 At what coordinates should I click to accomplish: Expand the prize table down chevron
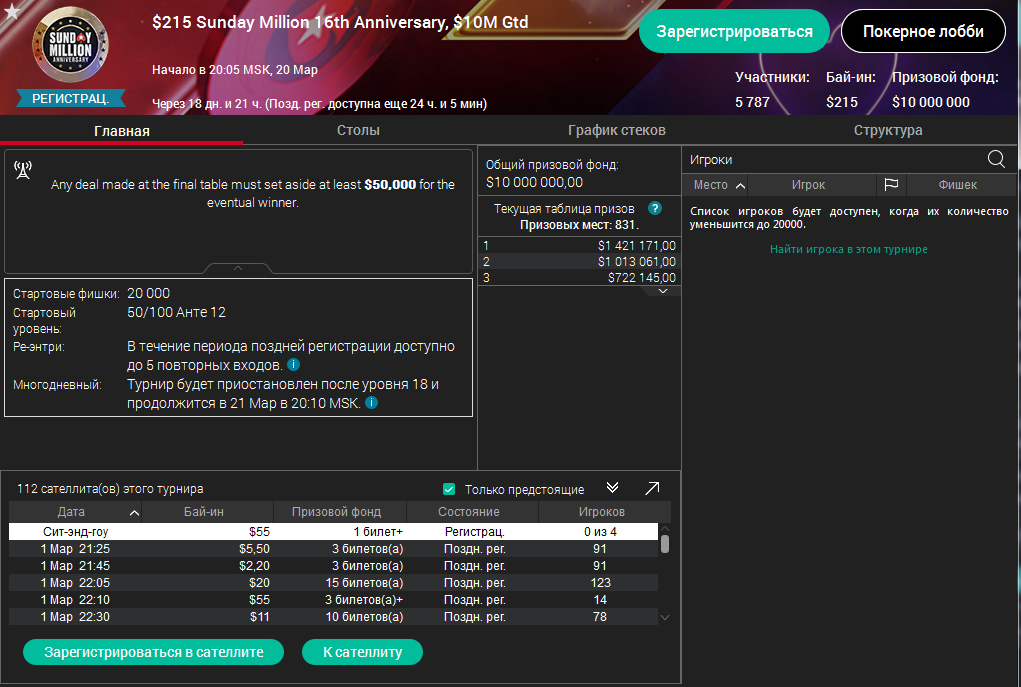(x=662, y=291)
